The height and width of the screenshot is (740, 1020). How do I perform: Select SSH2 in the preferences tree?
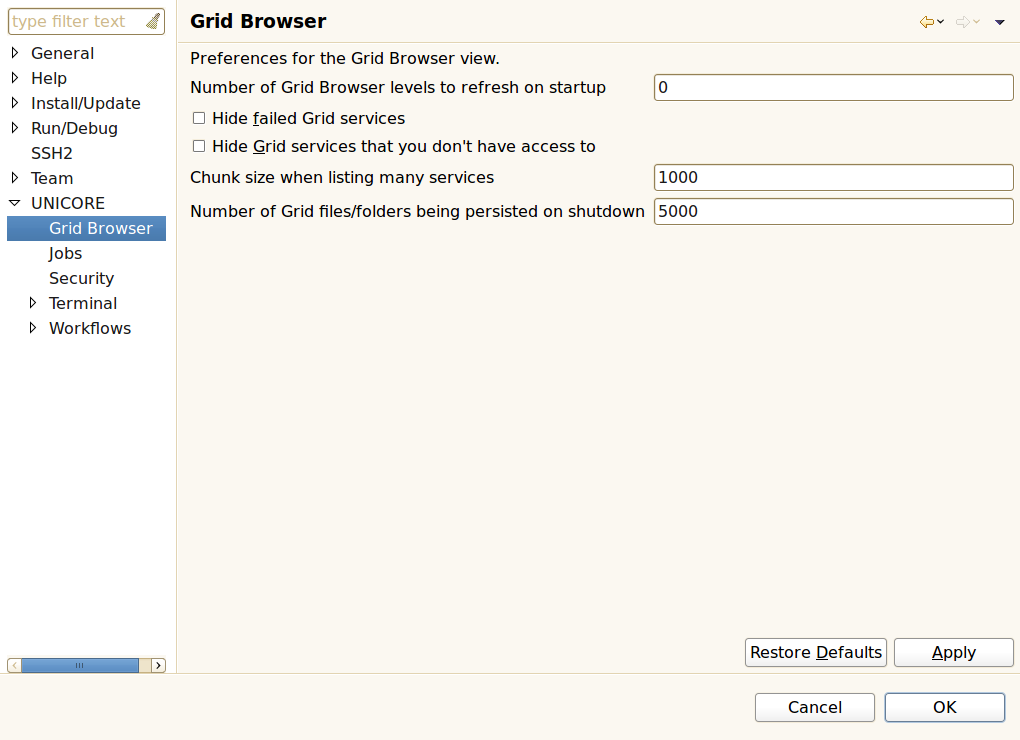pos(52,153)
